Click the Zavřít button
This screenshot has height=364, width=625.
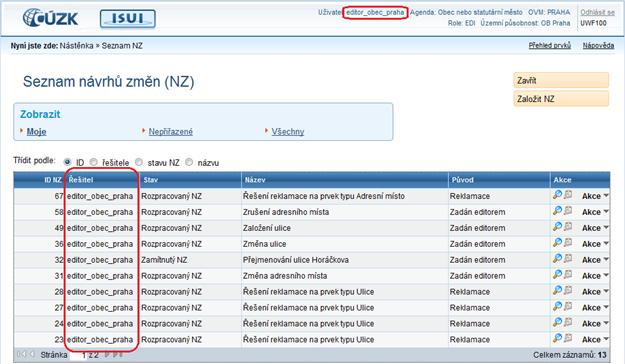561,80
